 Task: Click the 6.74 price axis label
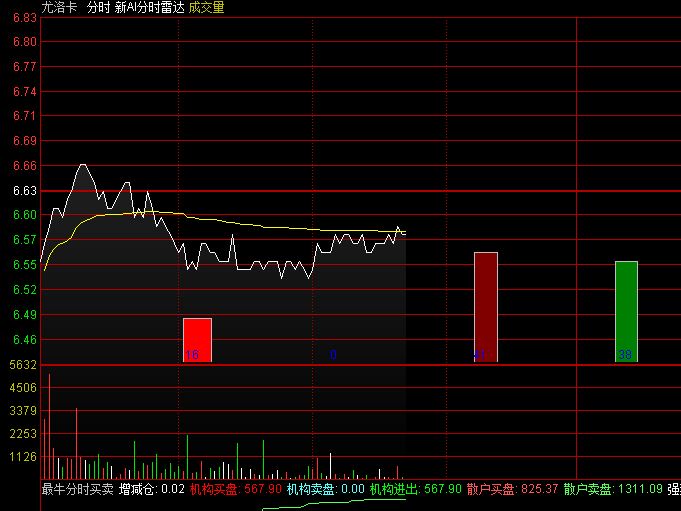click(x=25, y=92)
